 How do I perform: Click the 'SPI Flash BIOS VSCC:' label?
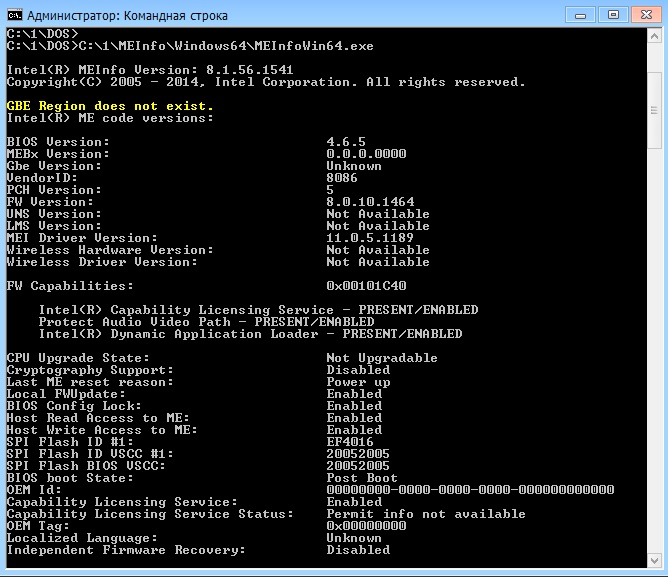[x=86, y=466]
